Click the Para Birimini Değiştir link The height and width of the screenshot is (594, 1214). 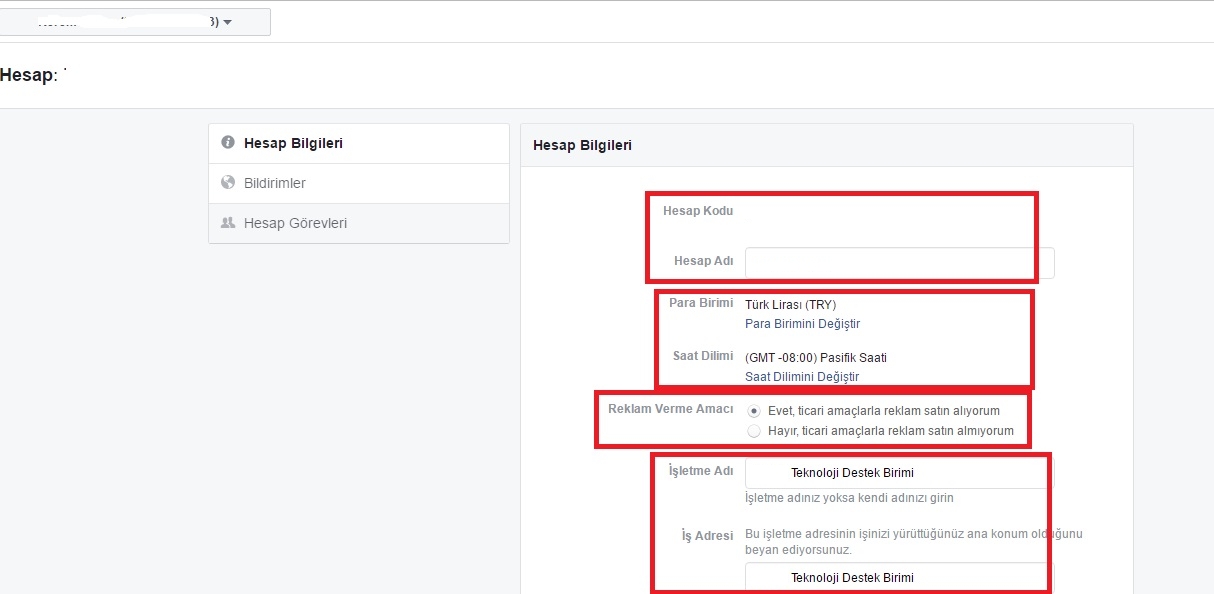802,324
